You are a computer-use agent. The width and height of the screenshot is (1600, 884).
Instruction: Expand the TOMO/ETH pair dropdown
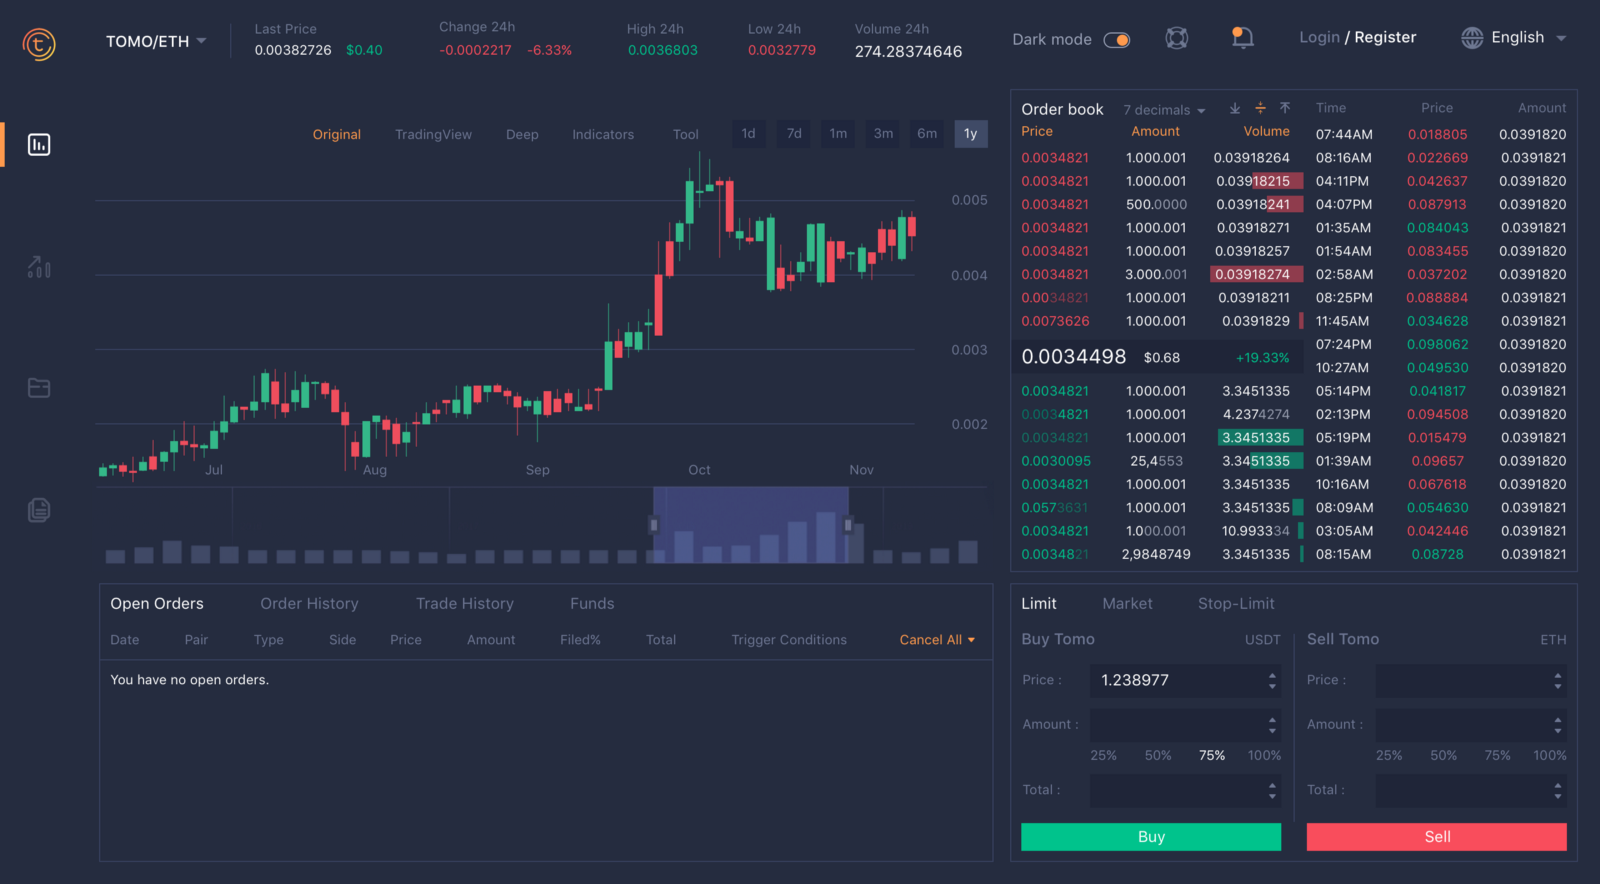(156, 41)
